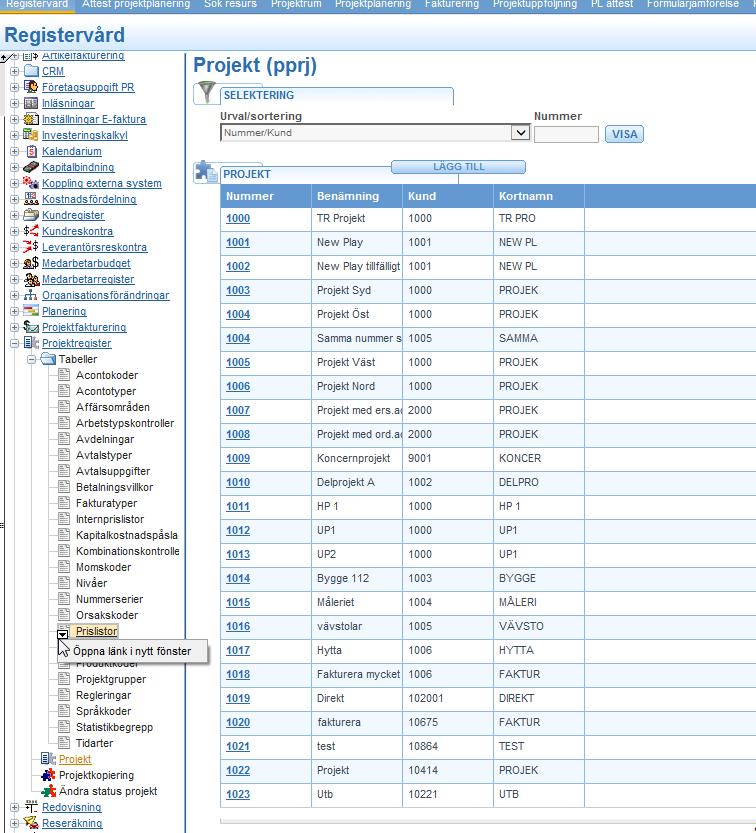
Task: Select Statistikbegrepp table entry
Action: [x=114, y=727]
